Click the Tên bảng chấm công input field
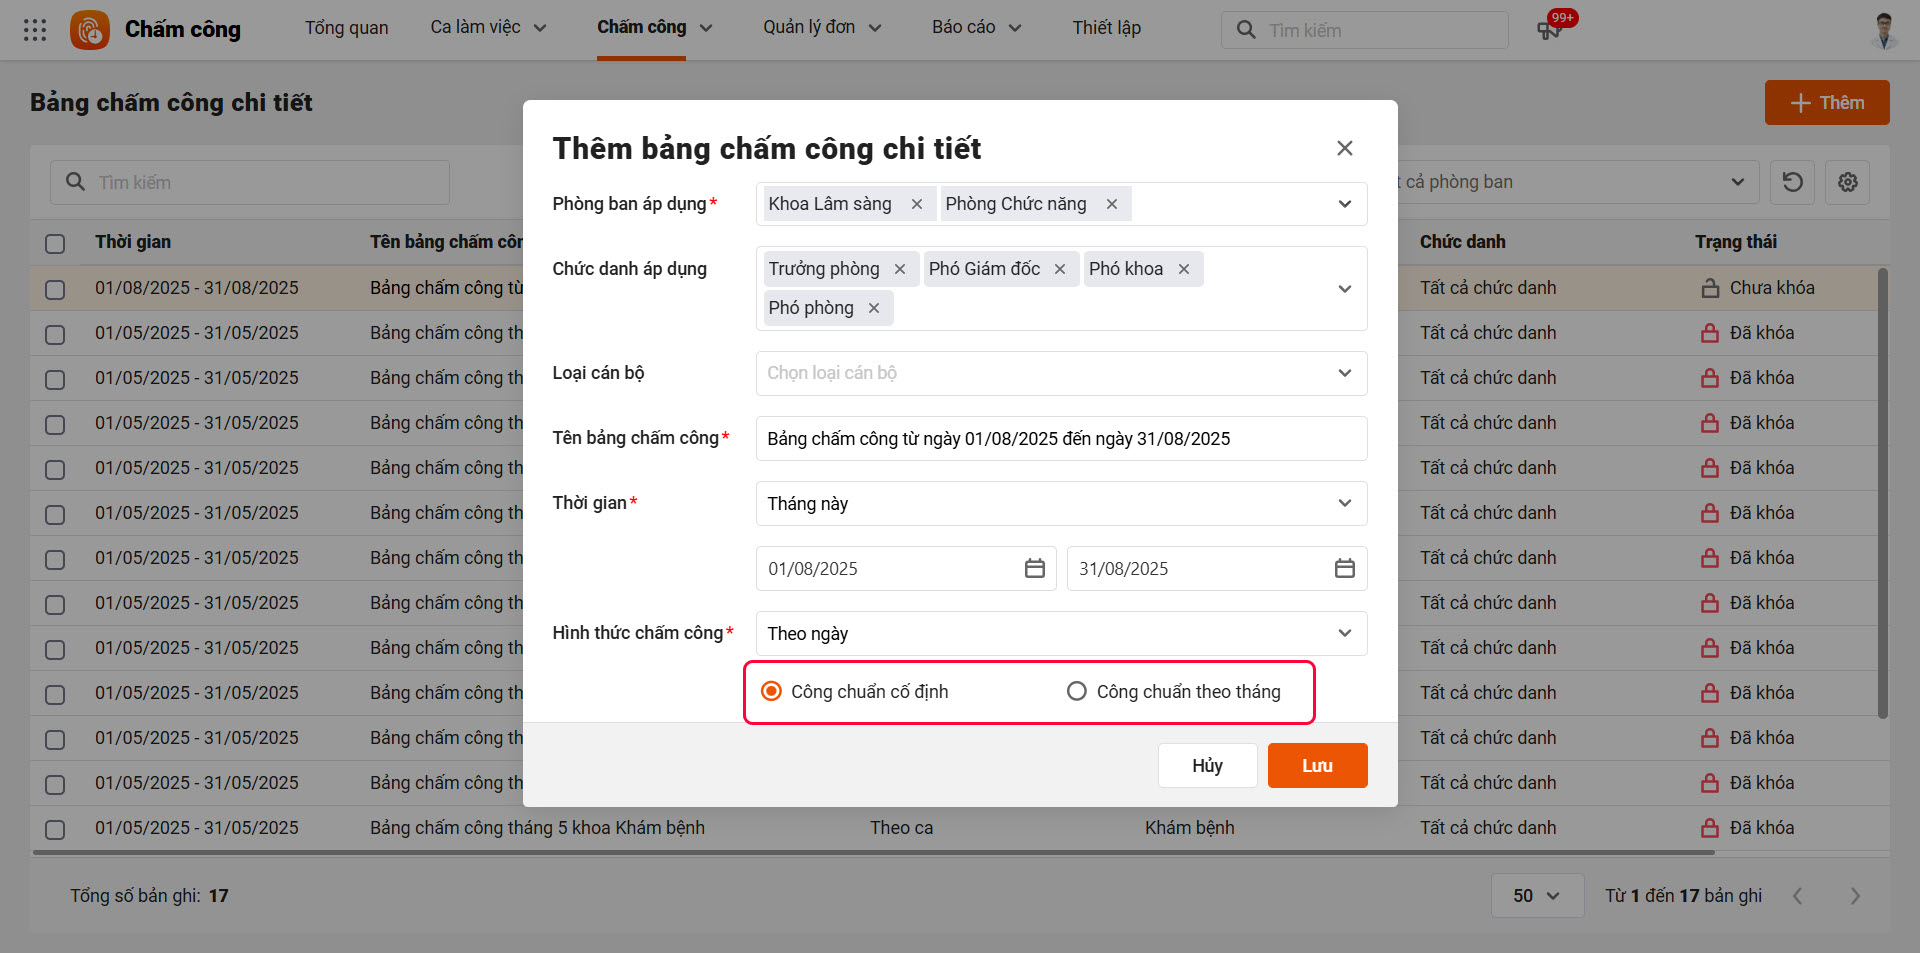The image size is (1920, 953). tap(1061, 439)
